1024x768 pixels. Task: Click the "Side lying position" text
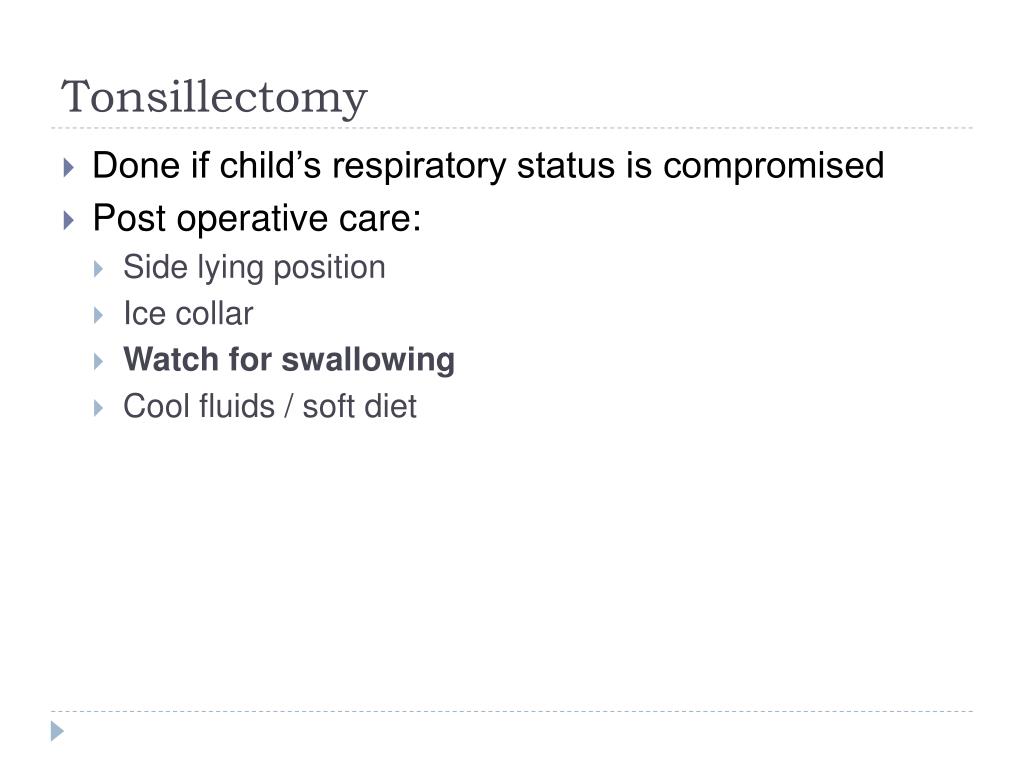[254, 268]
